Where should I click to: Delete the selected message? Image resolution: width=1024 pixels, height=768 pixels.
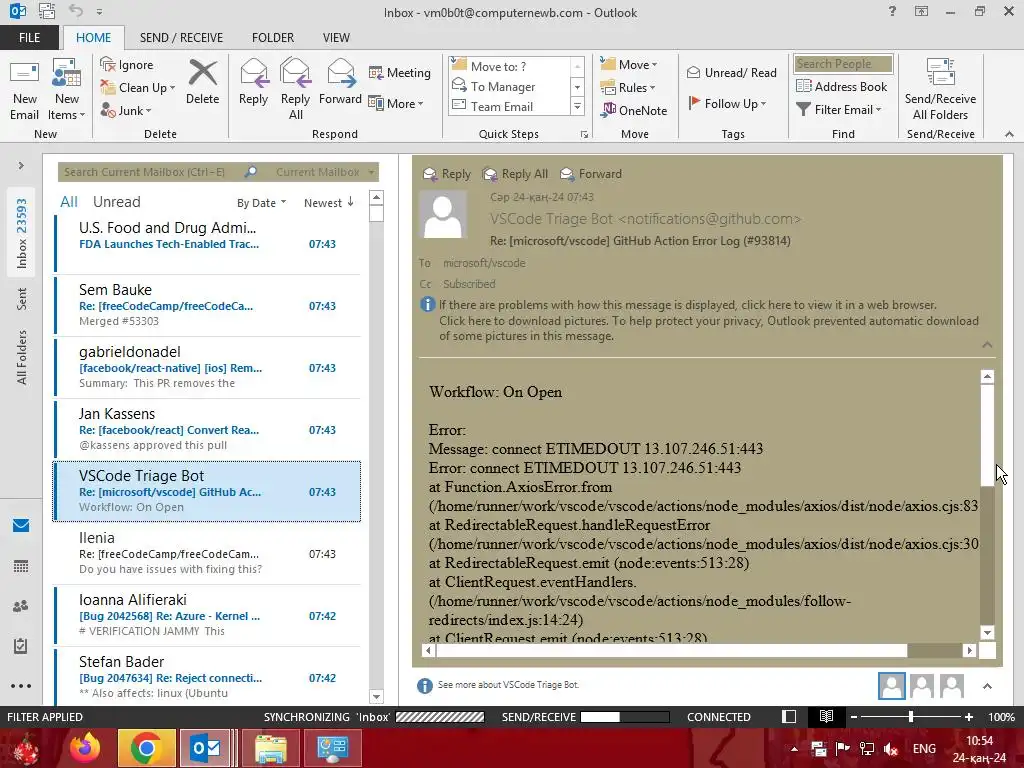(202, 82)
